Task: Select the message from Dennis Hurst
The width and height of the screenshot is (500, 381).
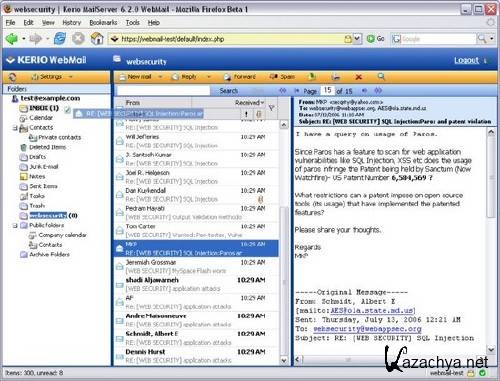Action: (197, 356)
